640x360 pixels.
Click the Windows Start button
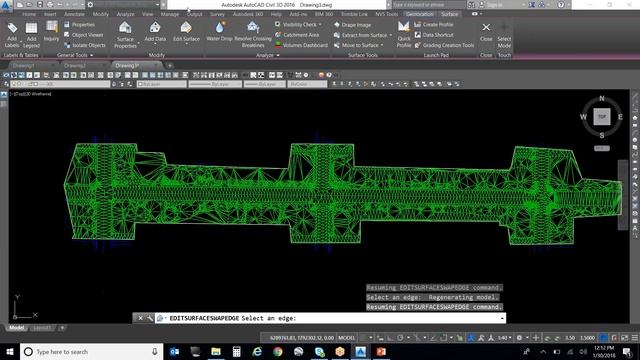(x=10, y=351)
